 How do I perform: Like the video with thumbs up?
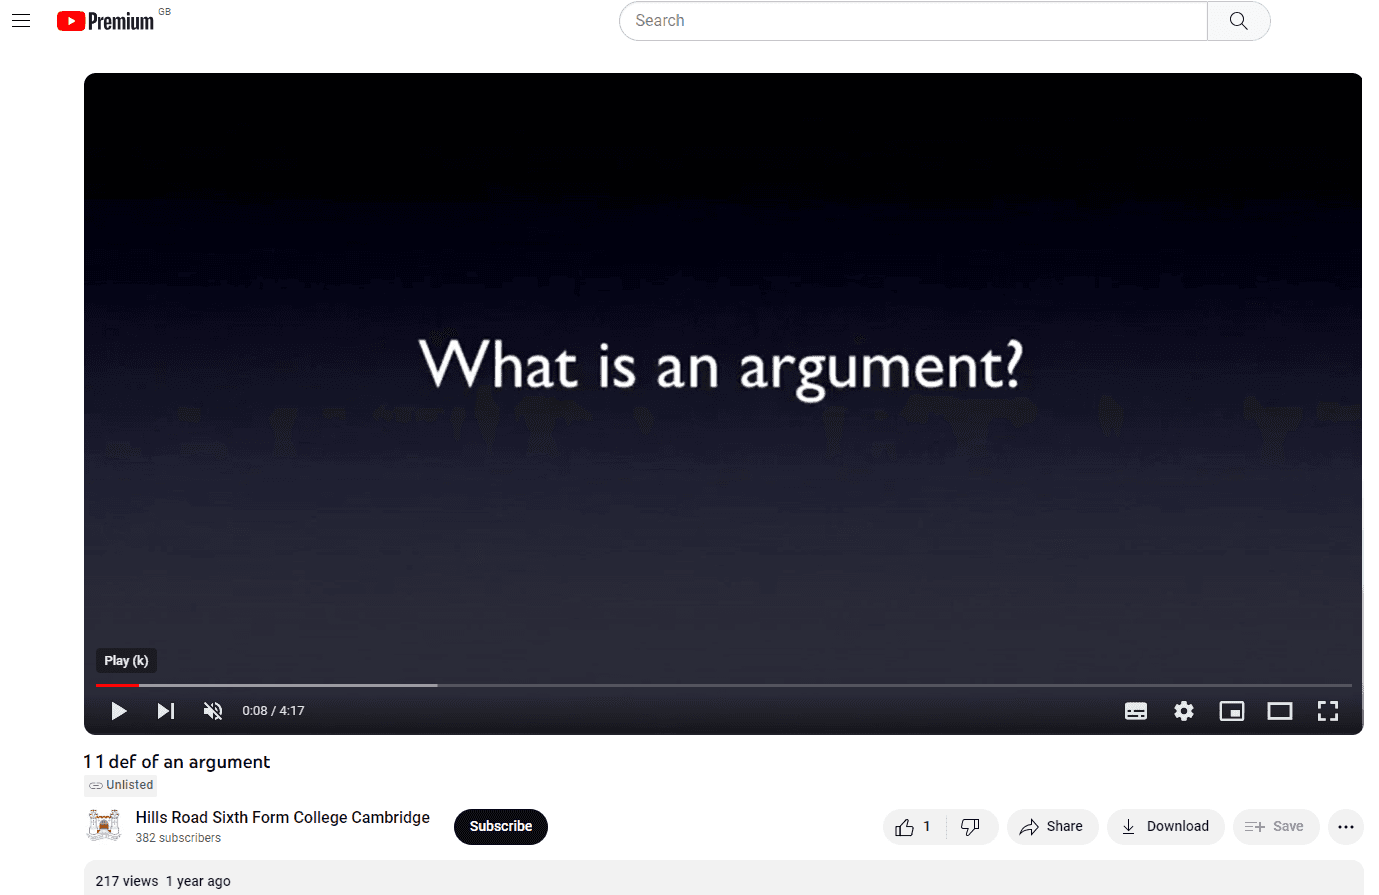[x=914, y=827]
